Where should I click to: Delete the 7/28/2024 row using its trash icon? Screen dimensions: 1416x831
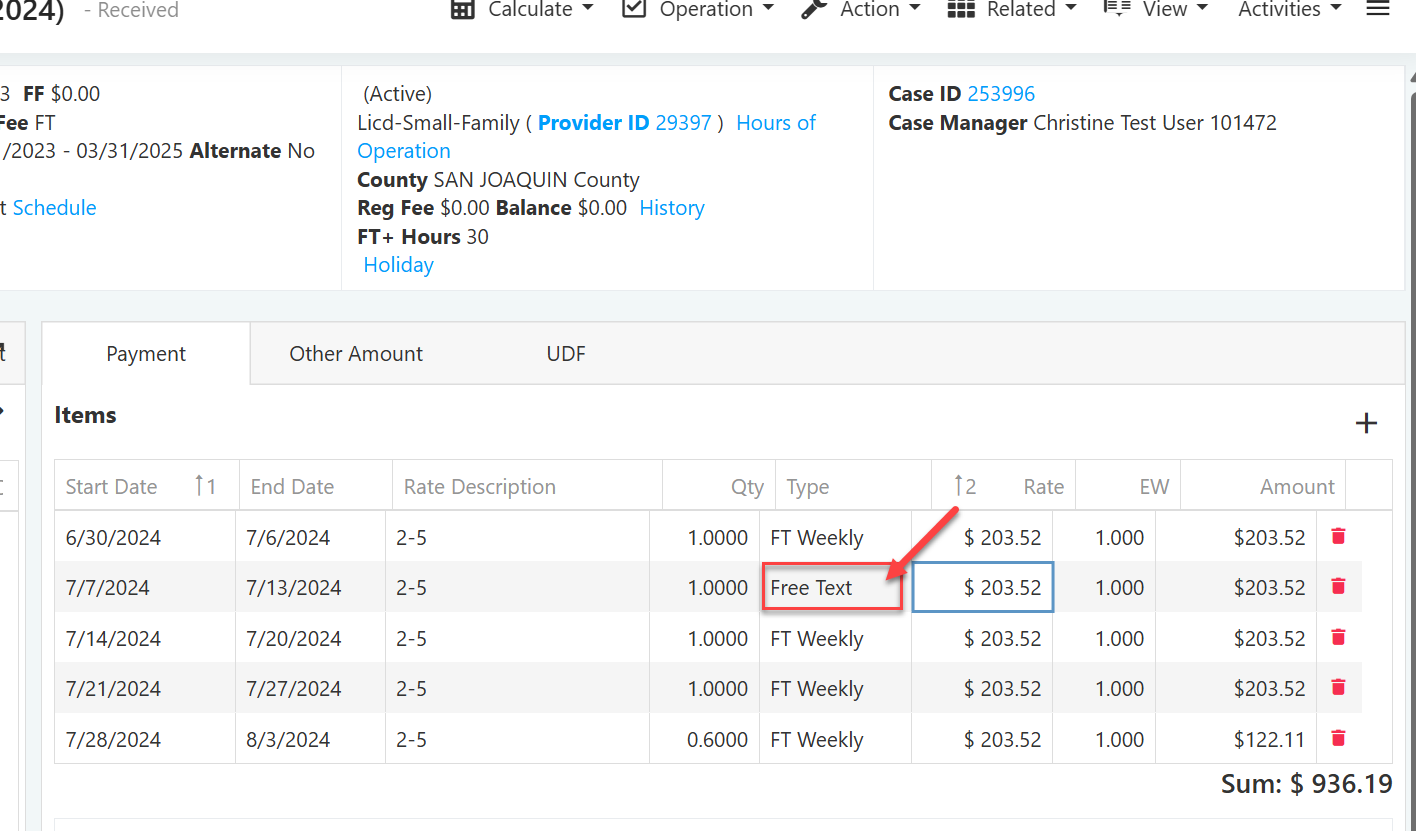[x=1338, y=738]
